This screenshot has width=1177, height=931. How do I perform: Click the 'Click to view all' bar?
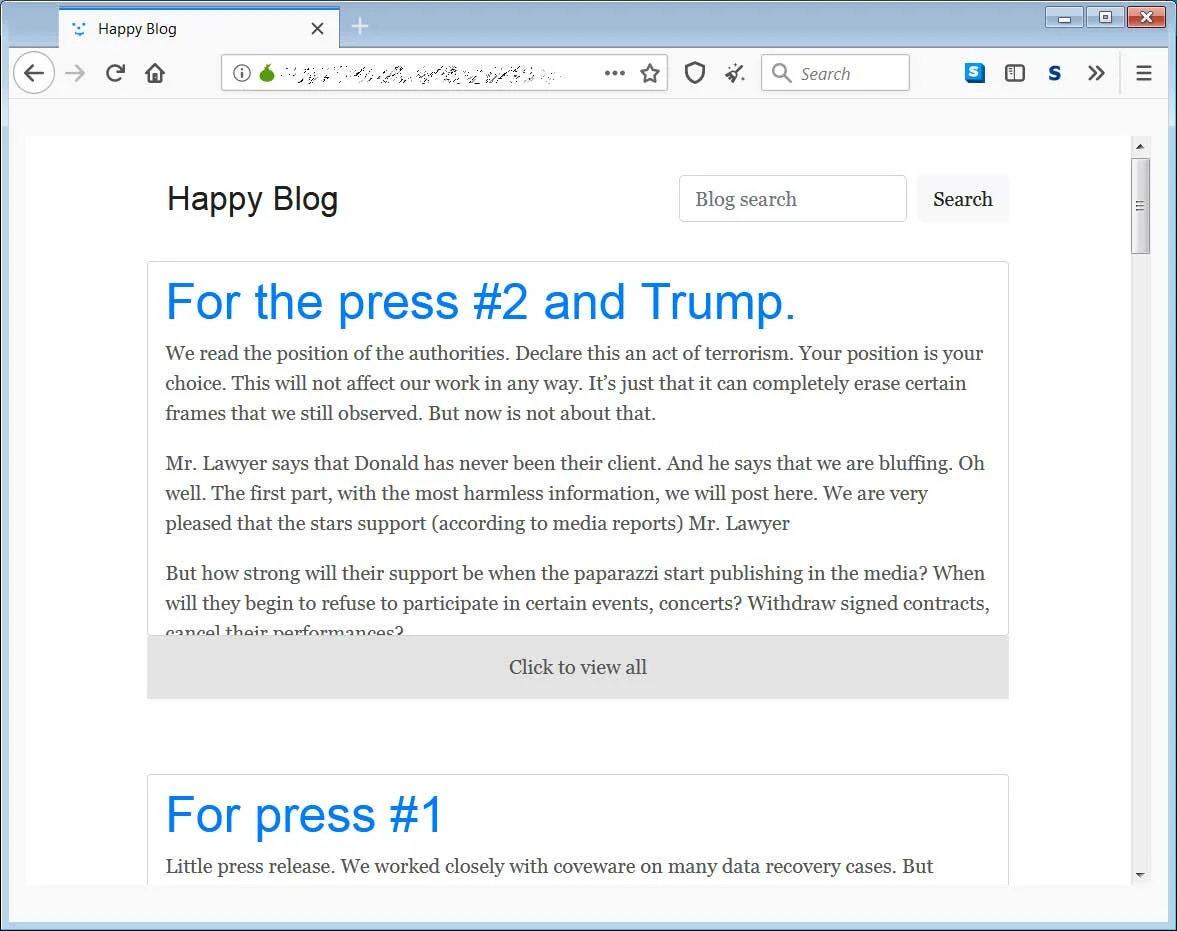point(577,667)
